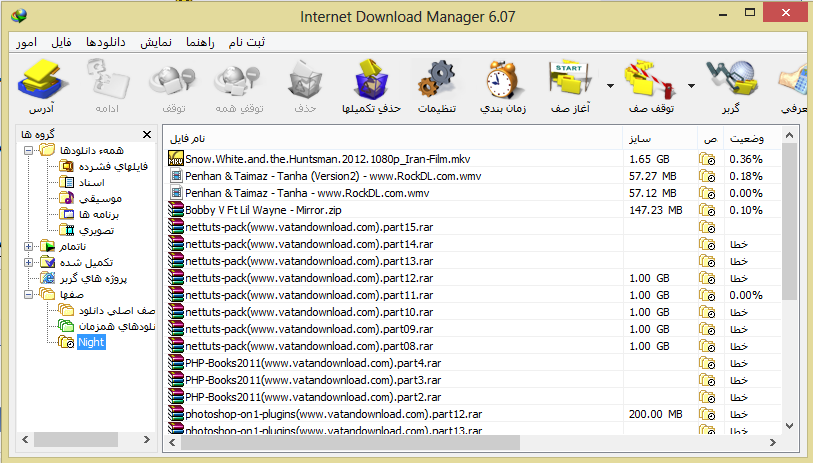Click RAR archive icon of nettuts-pack part10
The image size is (813, 463).
coord(176,312)
